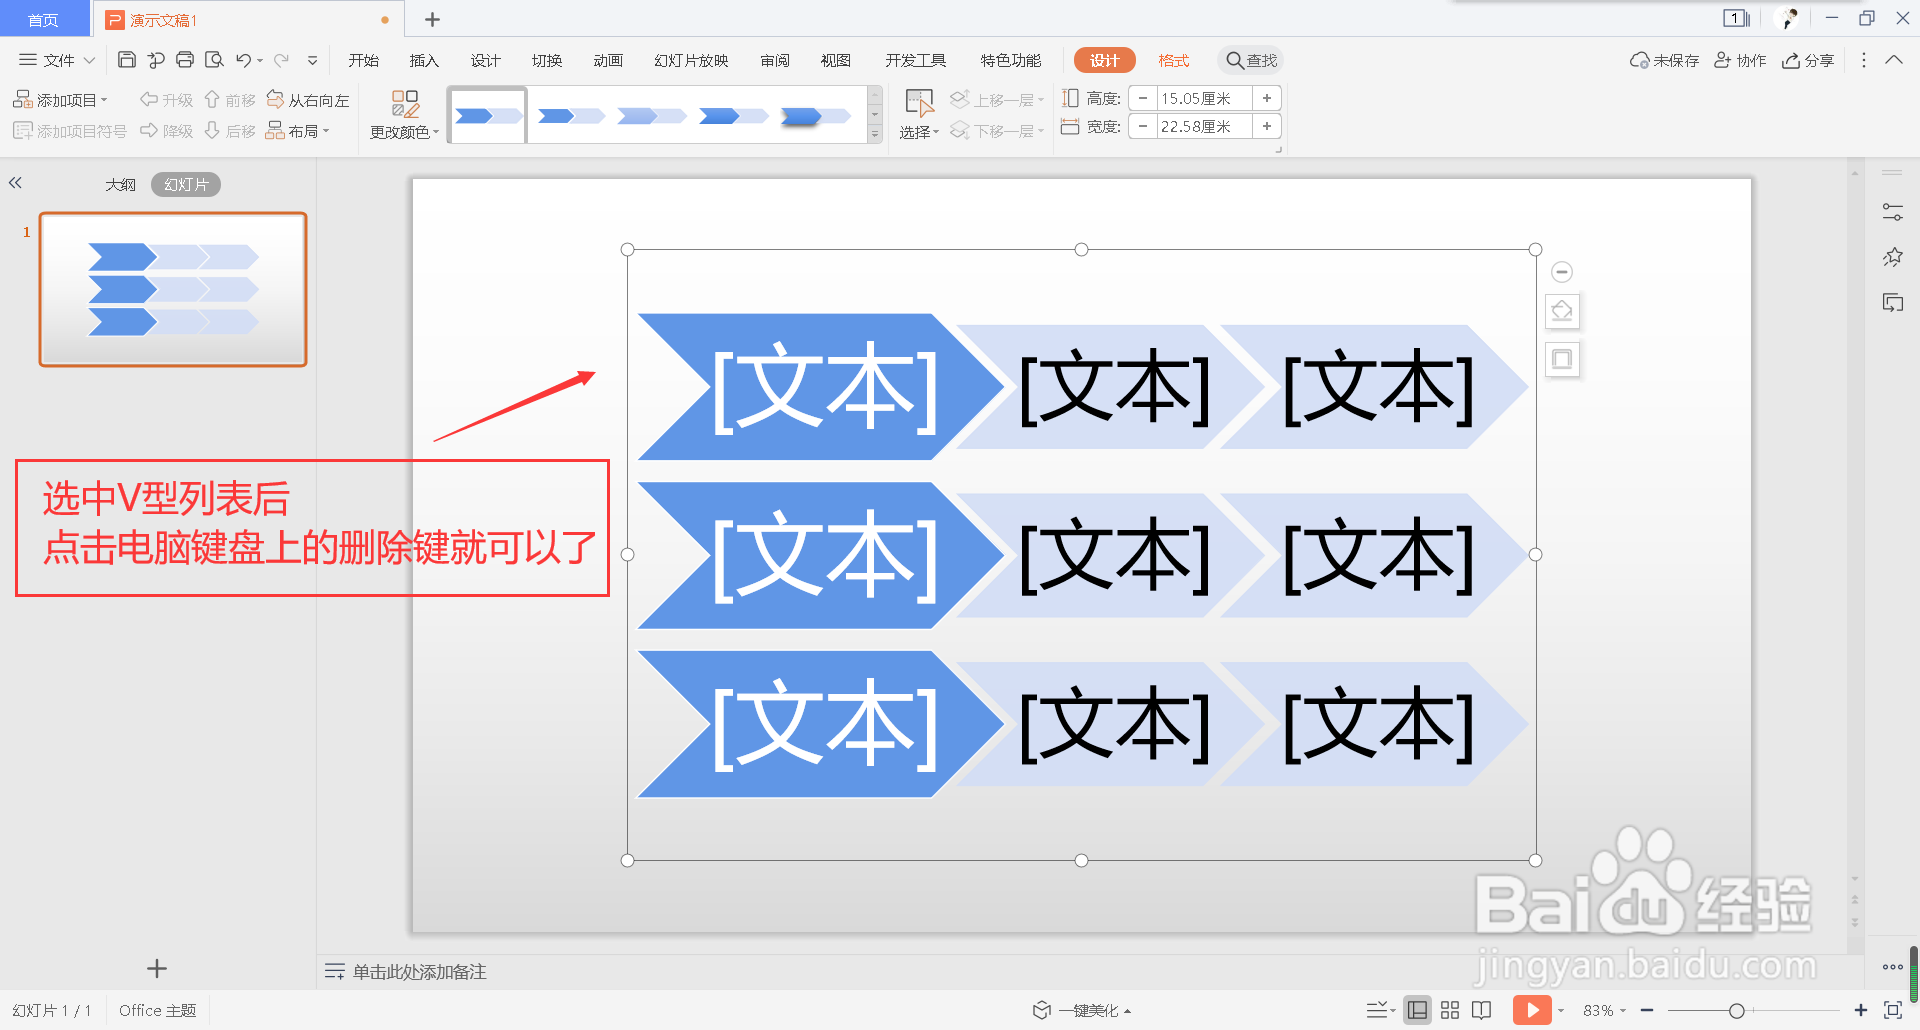Open the 开发工具 developer tab
1920x1030 pixels.
pyautogui.click(x=915, y=60)
